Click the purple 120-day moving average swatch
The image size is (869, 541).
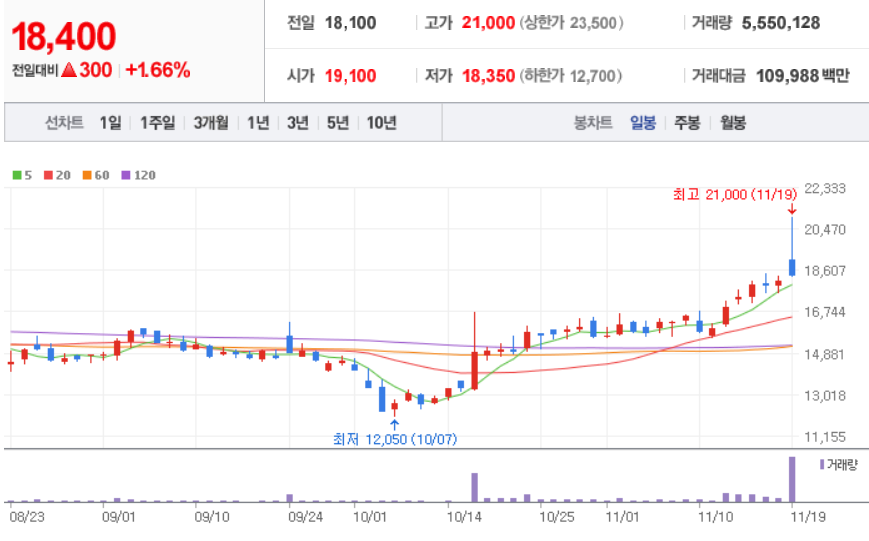126,175
